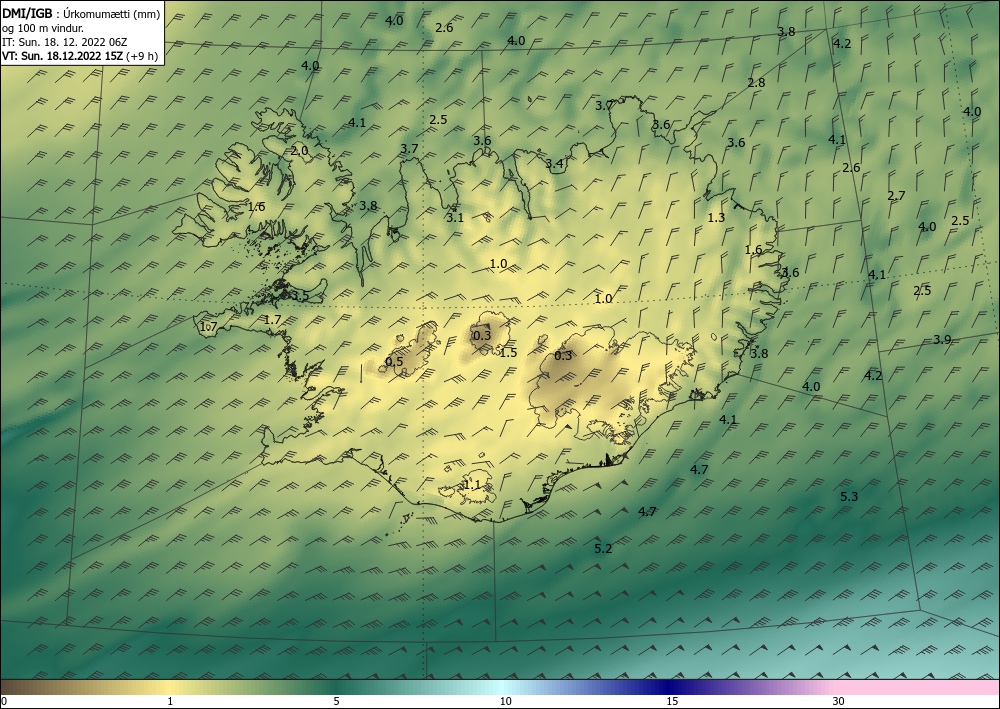Click the 0.5 value on the western glacier

click(x=394, y=362)
